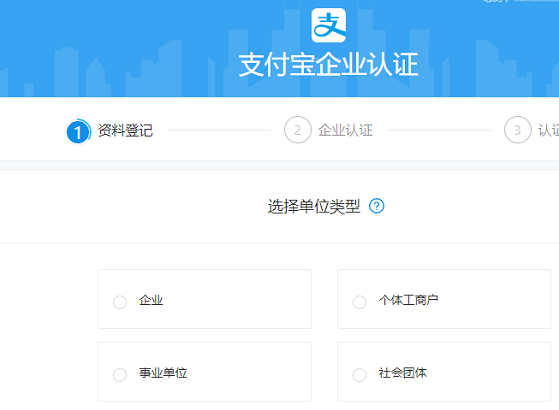This screenshot has width=559, height=410.
Task: Choose the 事业单位 radio button
Action: pos(120,375)
